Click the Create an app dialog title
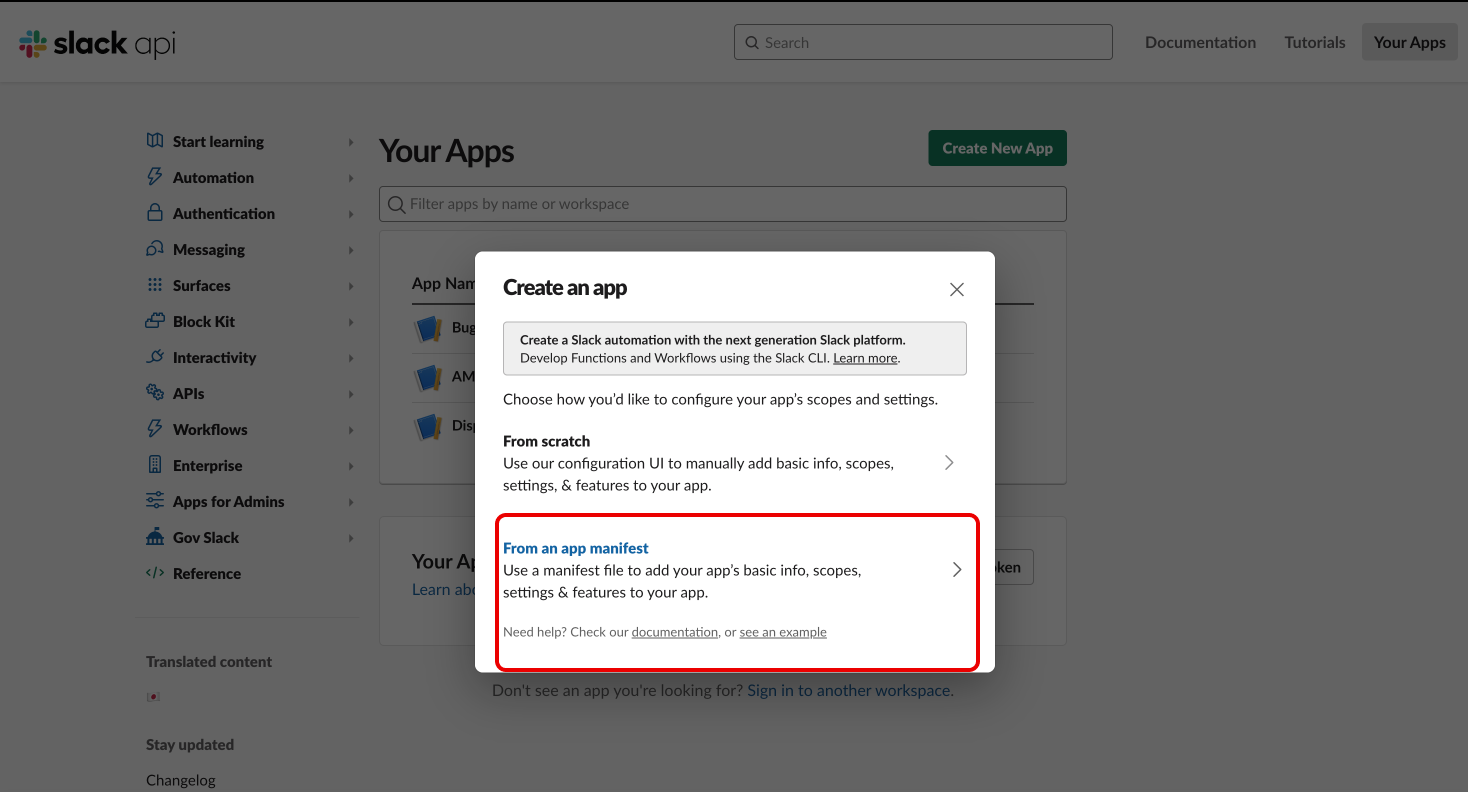The width and height of the screenshot is (1468, 792). 565,288
